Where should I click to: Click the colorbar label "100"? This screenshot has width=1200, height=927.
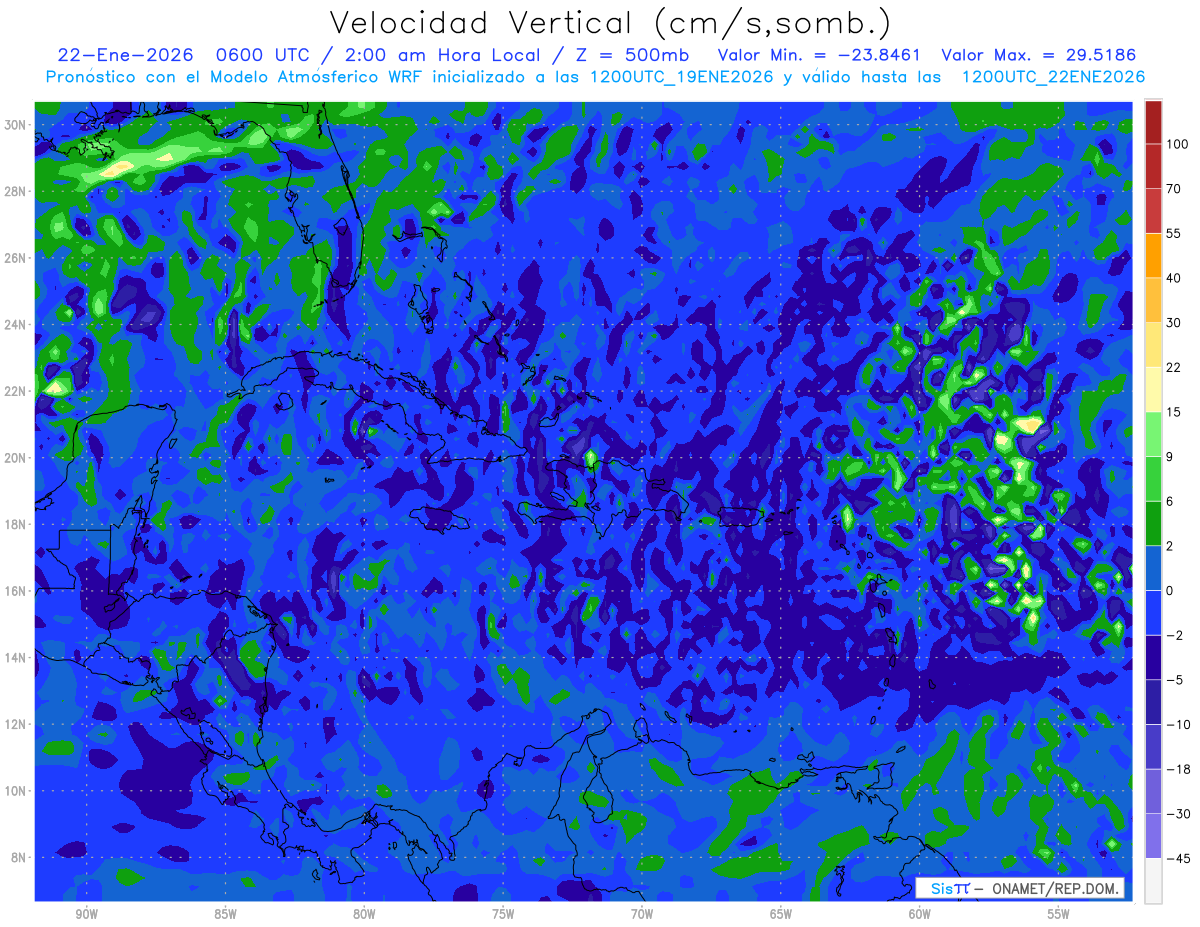1177,144
